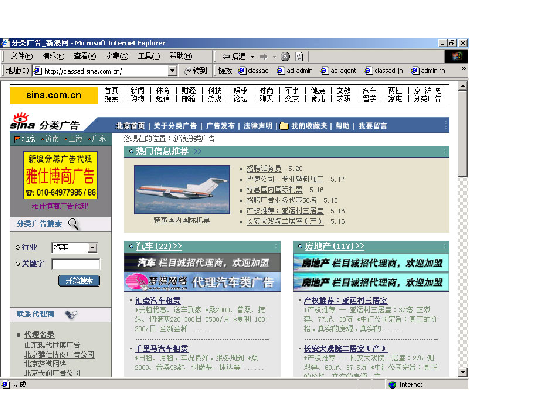Click the globe-shaped icon in the IE toolbar

[x=285, y=56]
